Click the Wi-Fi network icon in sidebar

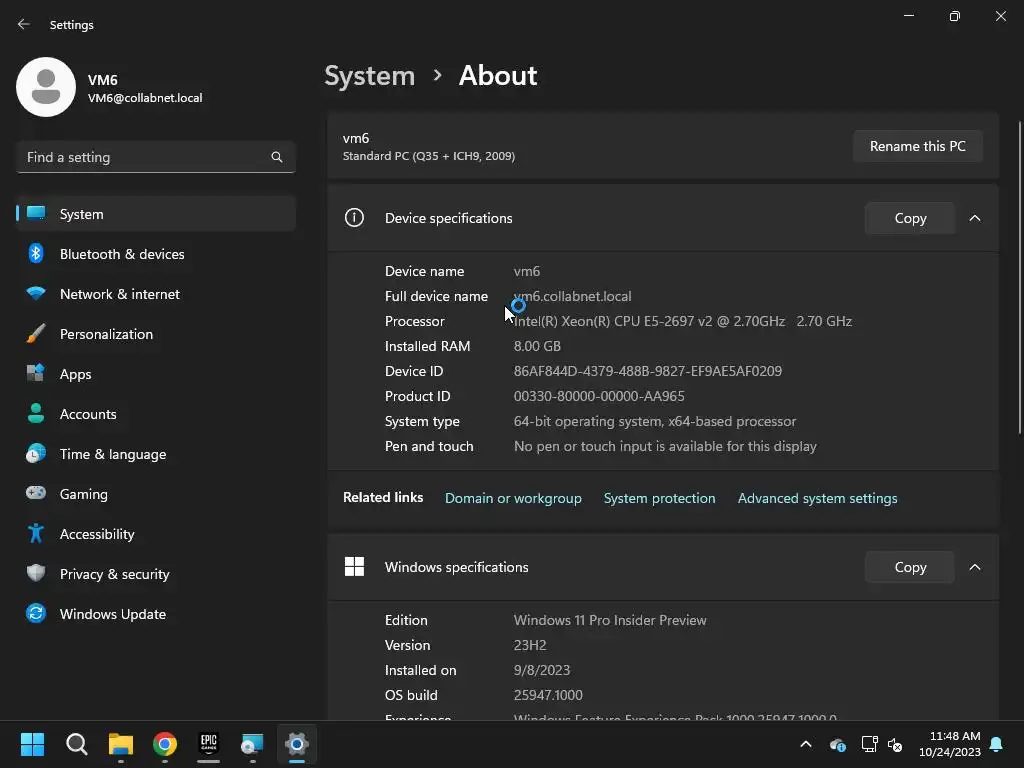click(36, 293)
